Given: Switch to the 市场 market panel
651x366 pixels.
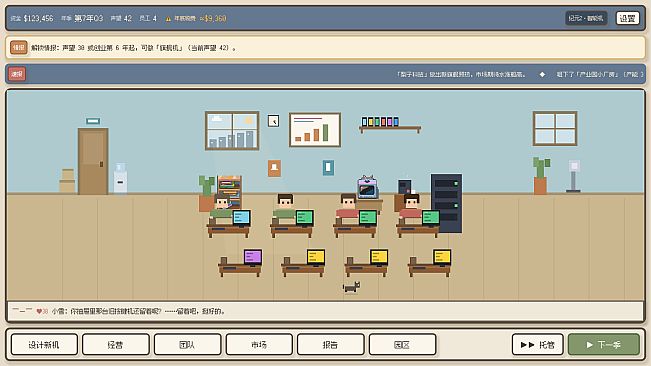Looking at the screenshot, I should point(259,344).
